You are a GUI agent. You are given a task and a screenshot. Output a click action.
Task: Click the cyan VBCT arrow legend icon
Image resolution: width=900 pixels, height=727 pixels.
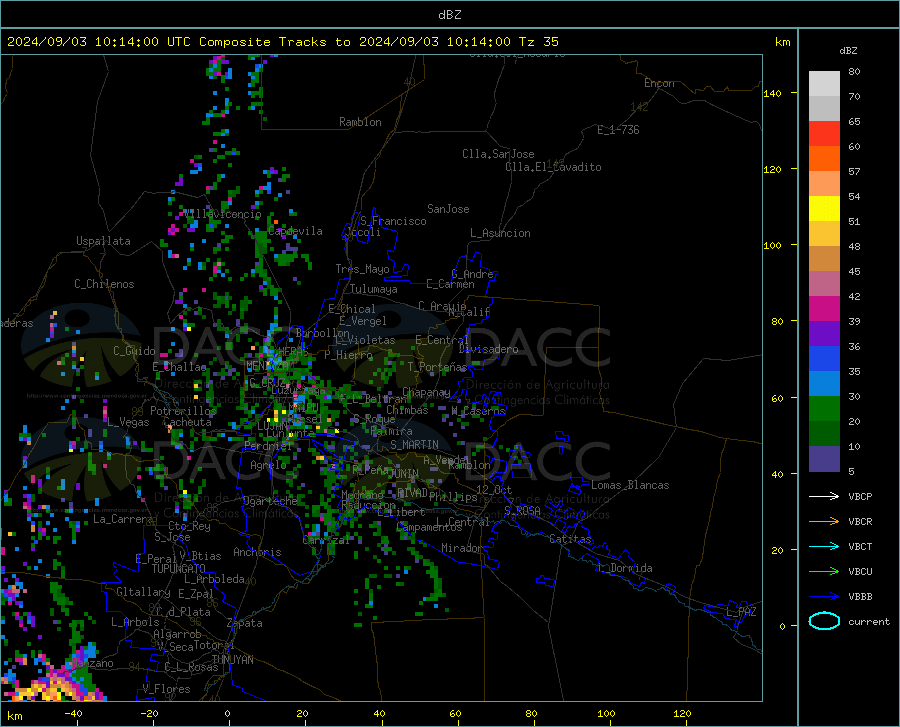[x=824, y=546]
